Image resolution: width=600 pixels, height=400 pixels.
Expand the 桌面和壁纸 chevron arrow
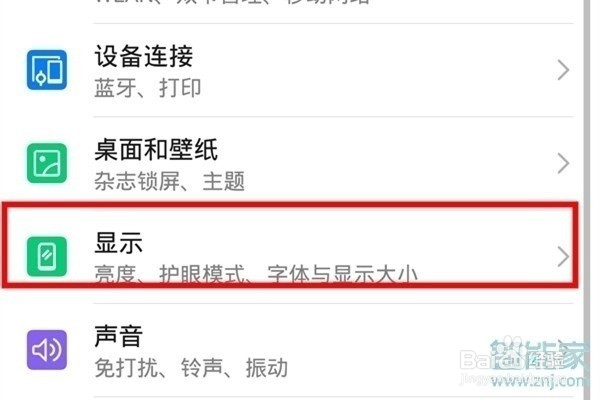pyautogui.click(x=563, y=163)
